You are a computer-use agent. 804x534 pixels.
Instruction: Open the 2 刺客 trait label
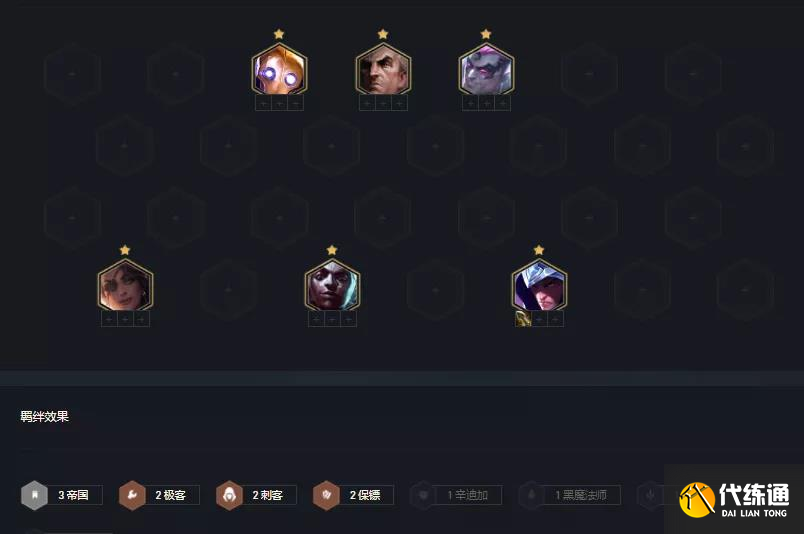pyautogui.click(x=268, y=495)
